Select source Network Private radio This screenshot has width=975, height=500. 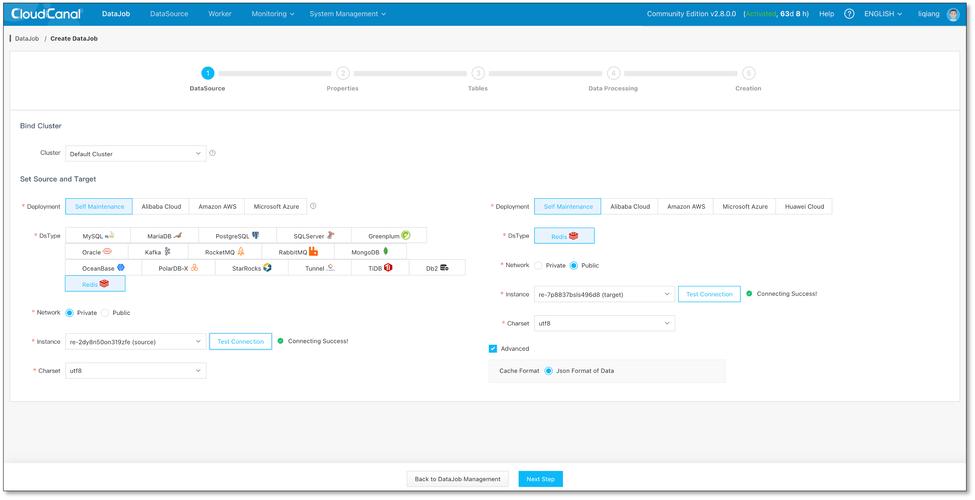(x=70, y=313)
